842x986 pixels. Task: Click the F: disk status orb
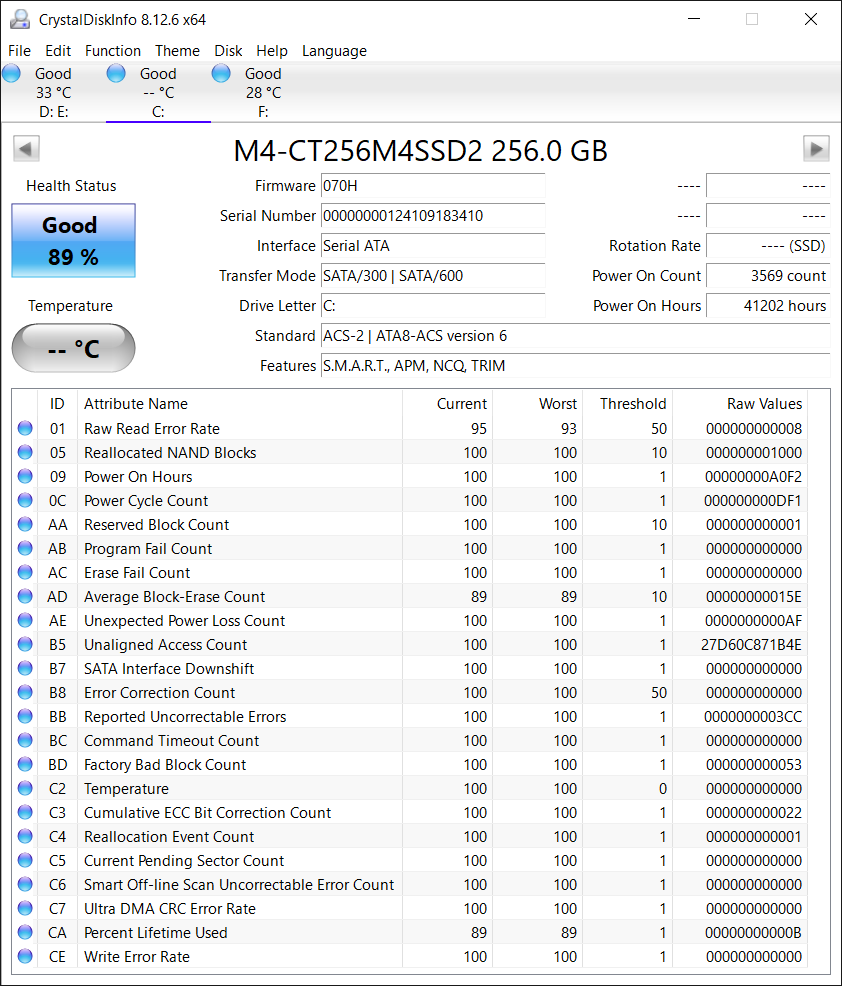[x=222, y=73]
